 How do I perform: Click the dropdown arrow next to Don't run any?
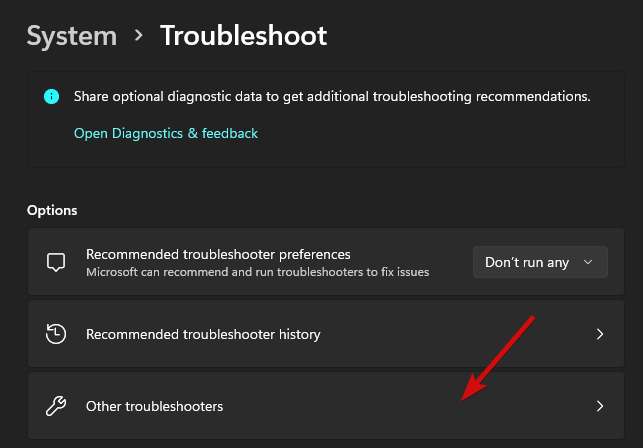588,262
